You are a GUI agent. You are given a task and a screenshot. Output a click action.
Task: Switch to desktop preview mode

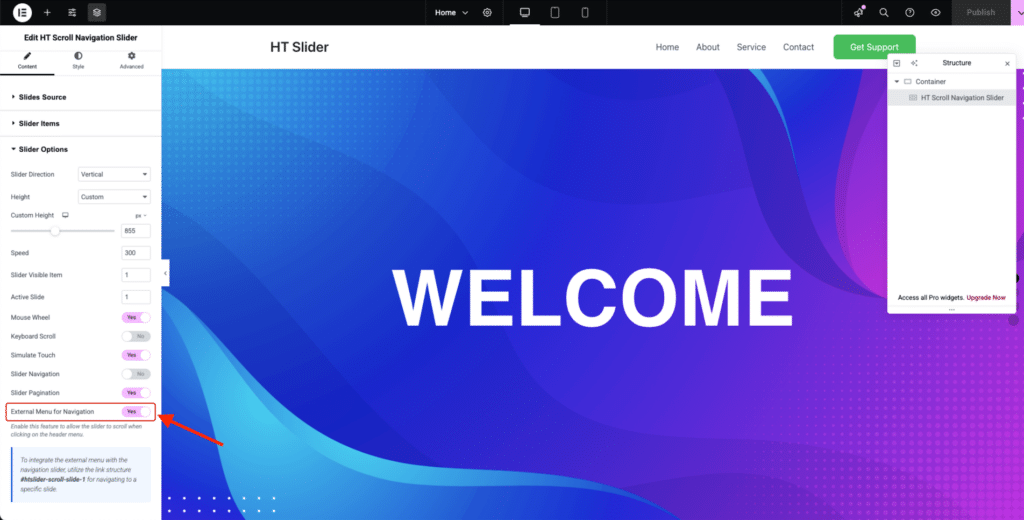click(x=524, y=12)
